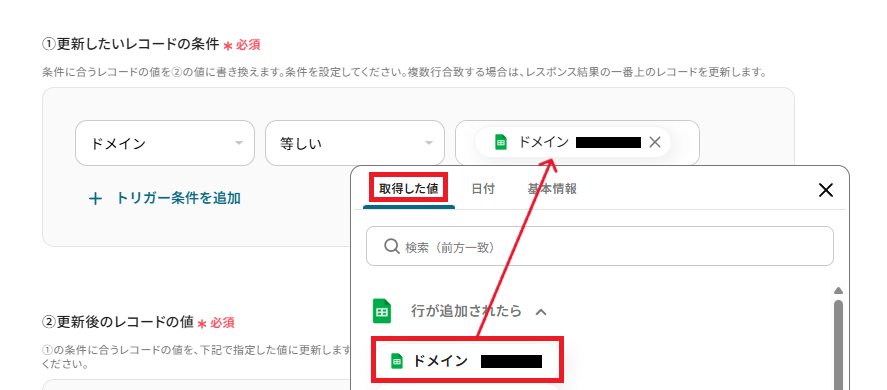The height and width of the screenshot is (390, 887).
Task: Switch to the 取得した値 tab
Action: (409, 188)
